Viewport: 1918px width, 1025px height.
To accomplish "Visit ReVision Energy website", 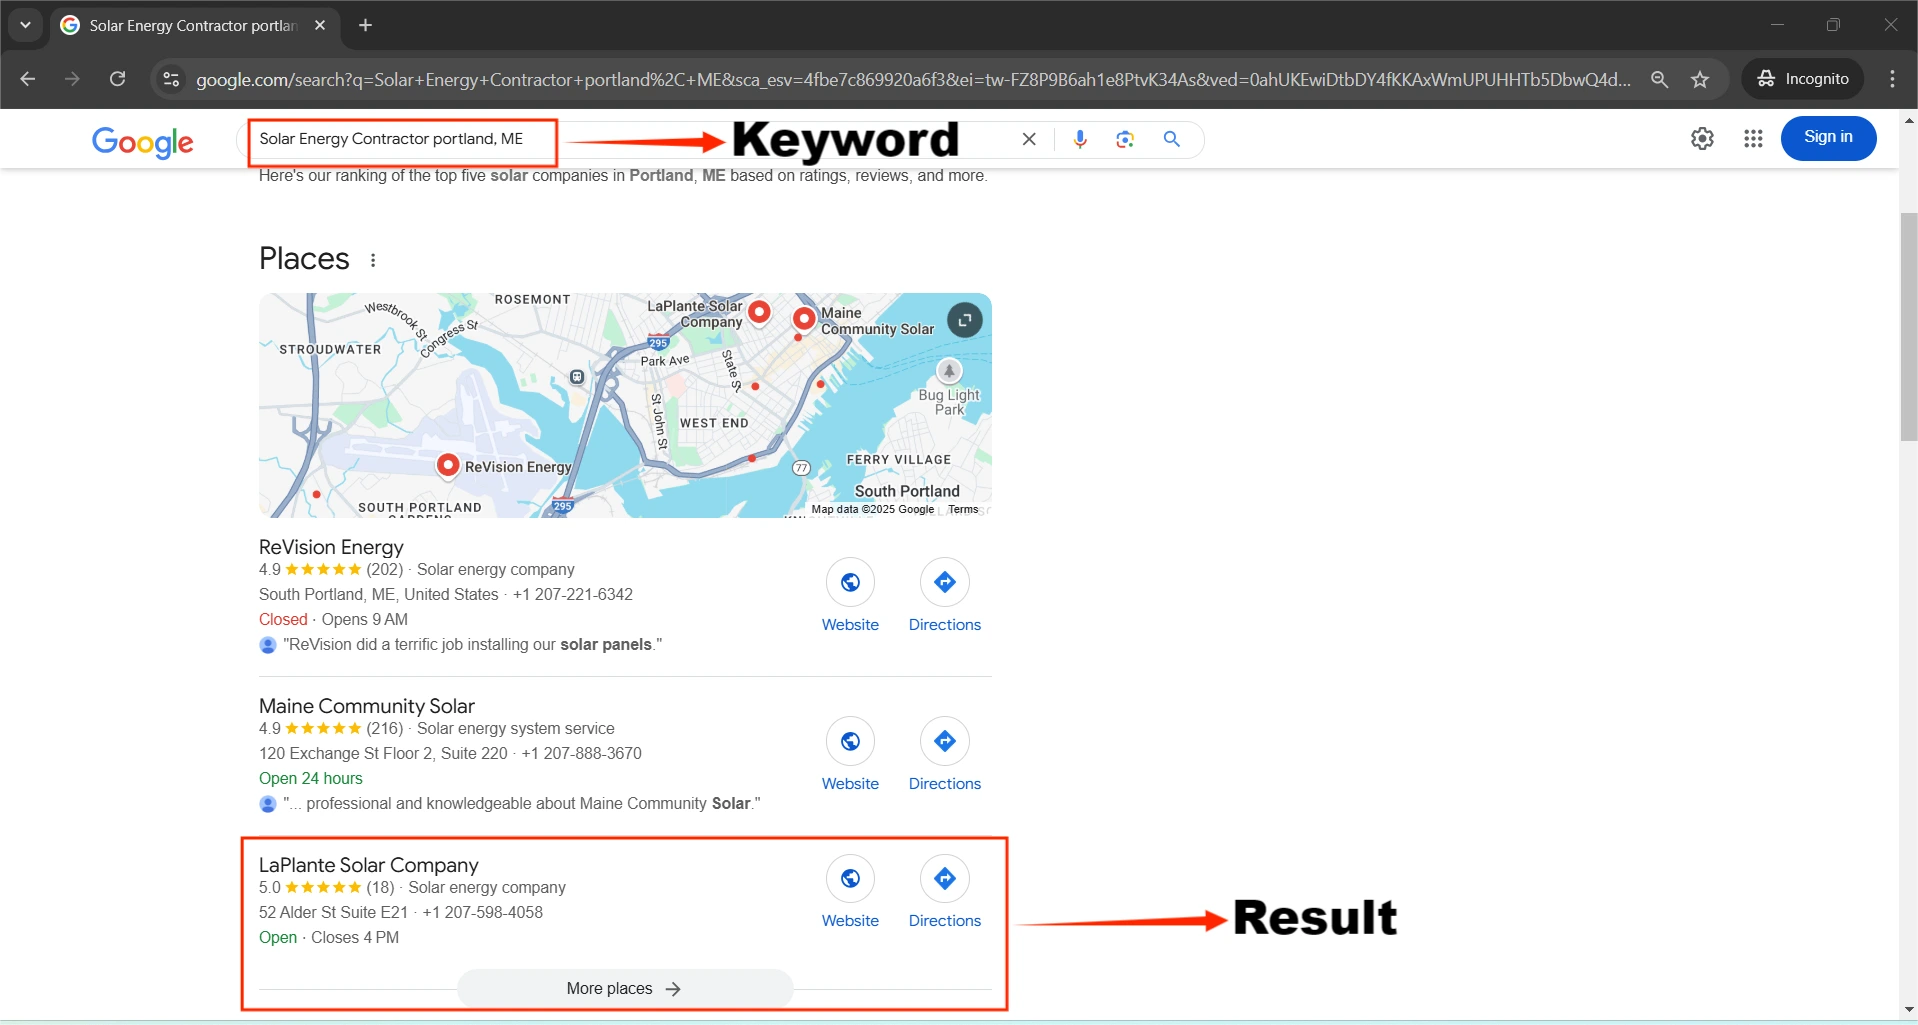I will 850,597.
